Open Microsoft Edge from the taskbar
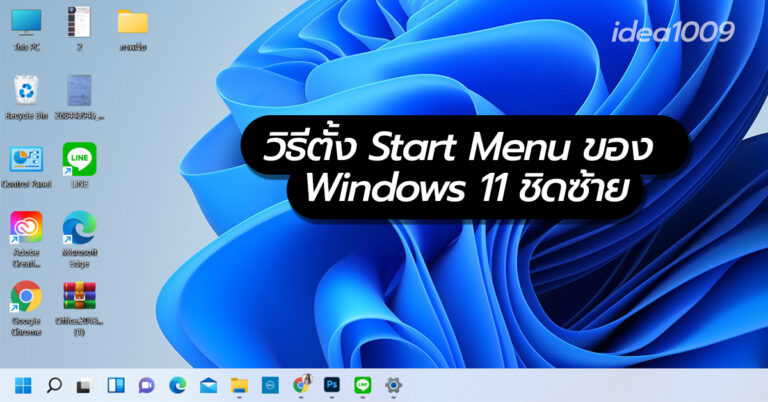Image resolution: width=768 pixels, height=402 pixels. (177, 384)
